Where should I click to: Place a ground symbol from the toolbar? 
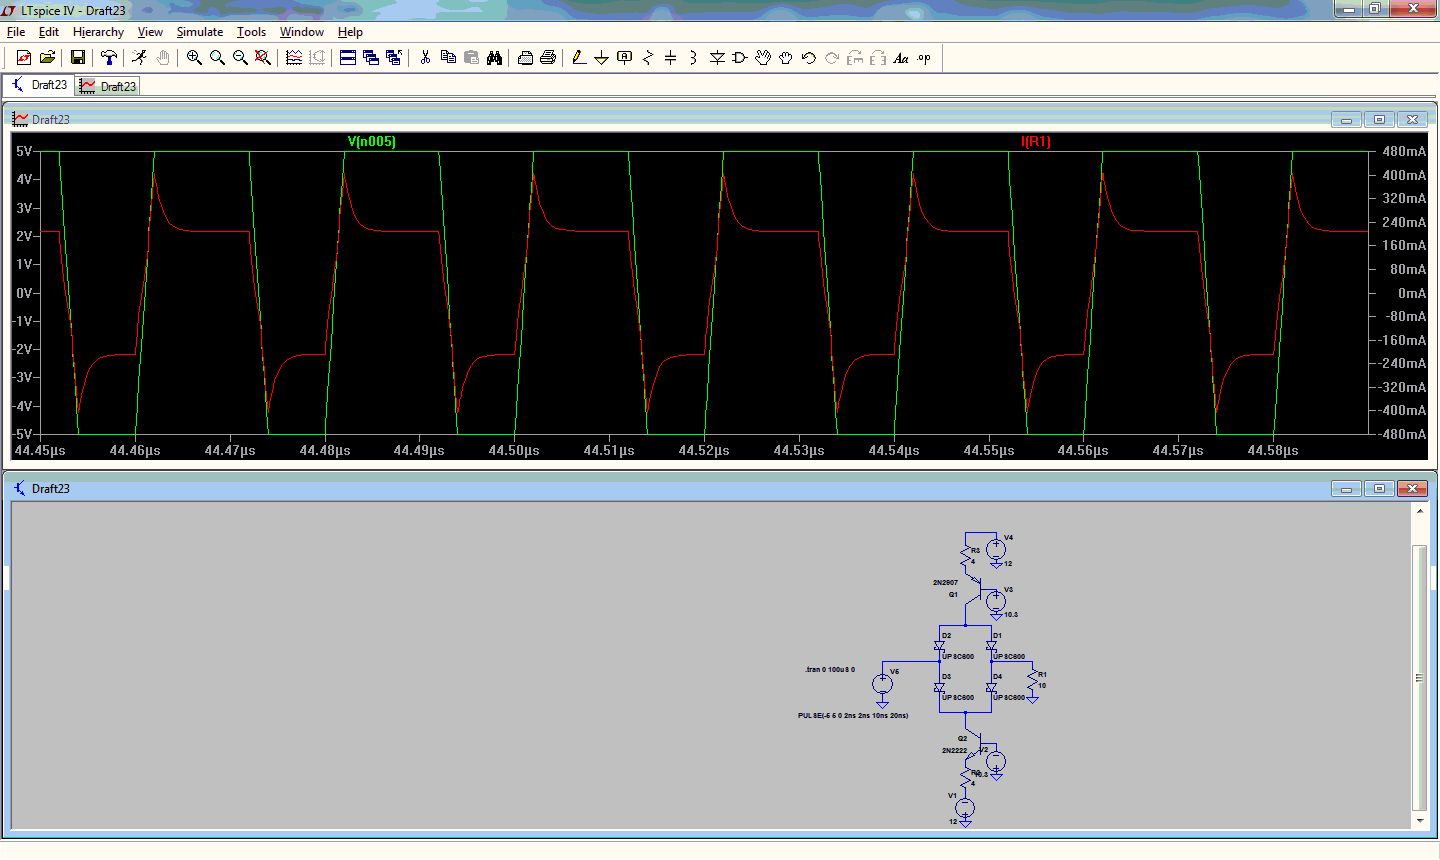pos(601,58)
